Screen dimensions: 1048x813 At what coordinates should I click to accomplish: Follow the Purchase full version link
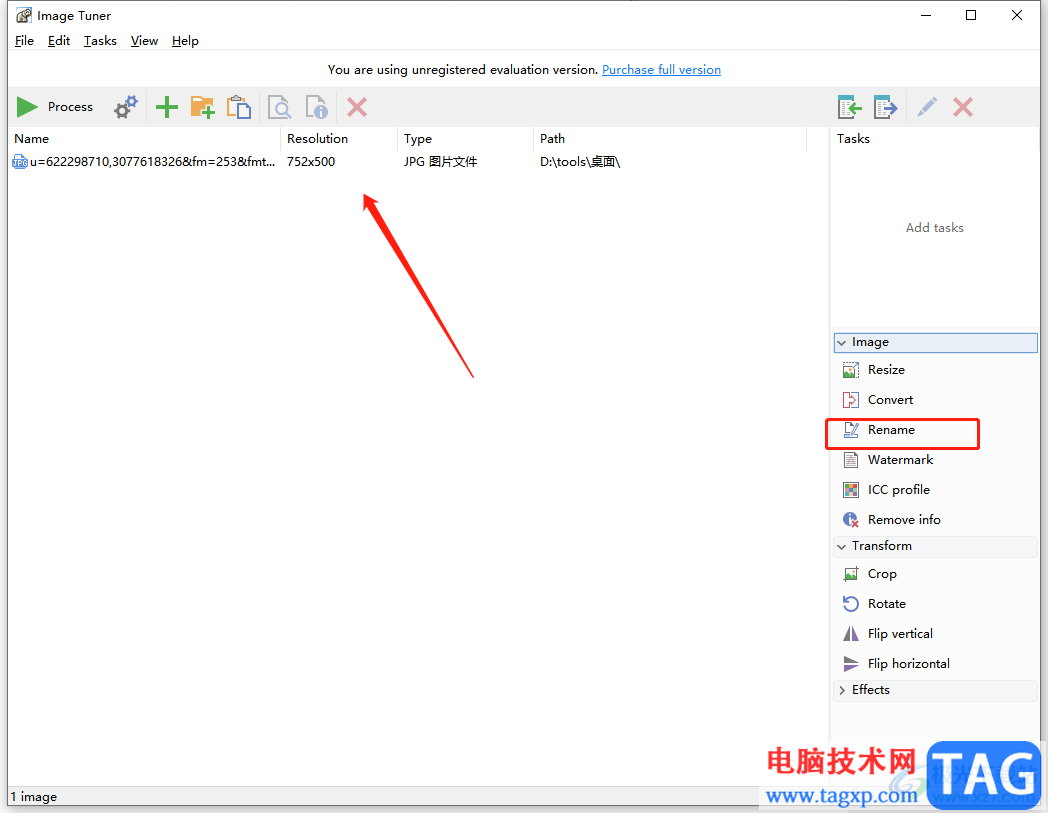(x=661, y=70)
